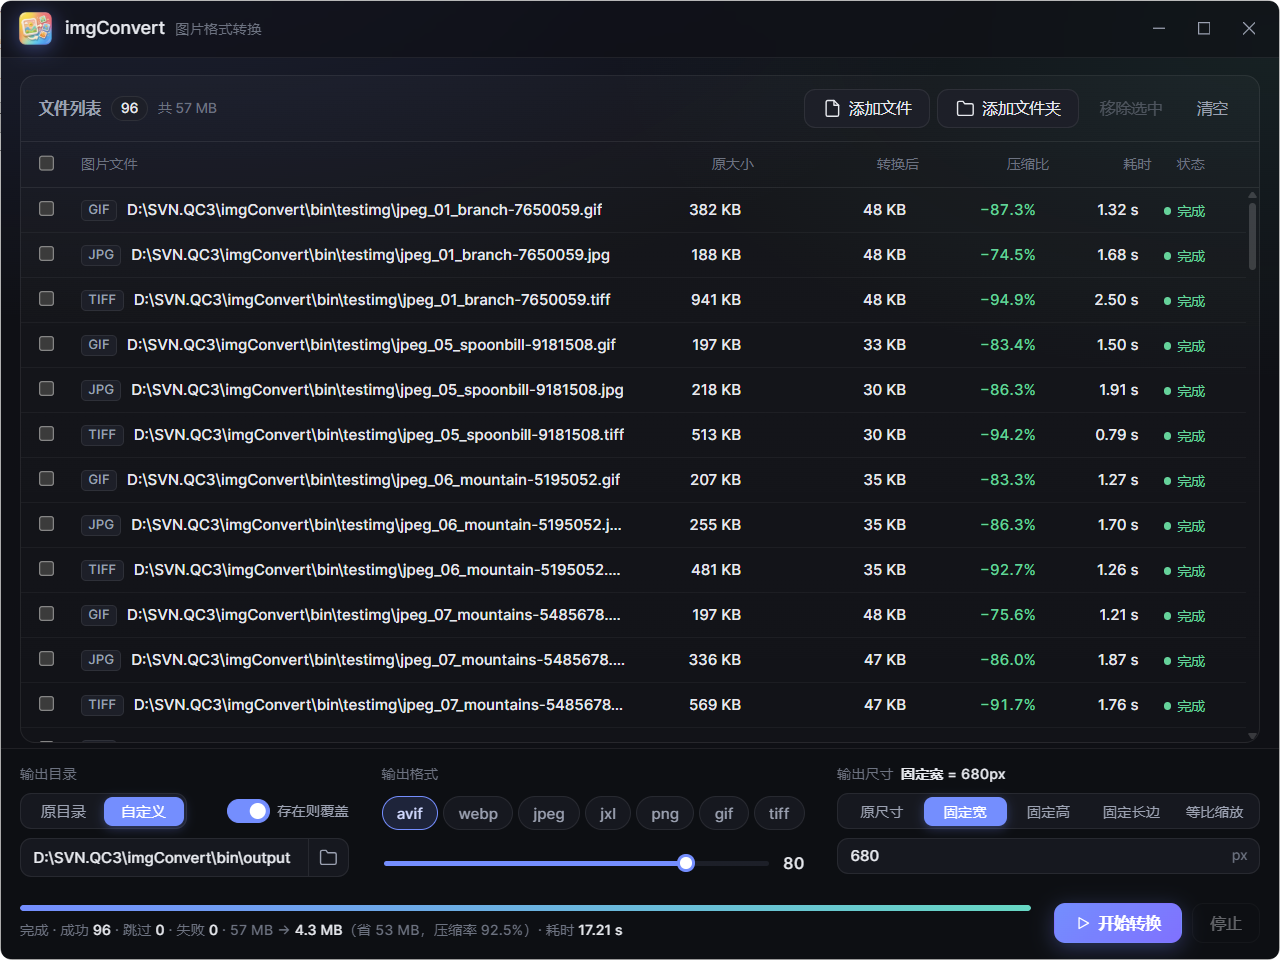Start conversion with 开始转换 button
The height and width of the screenshot is (960, 1280).
[x=1118, y=923]
